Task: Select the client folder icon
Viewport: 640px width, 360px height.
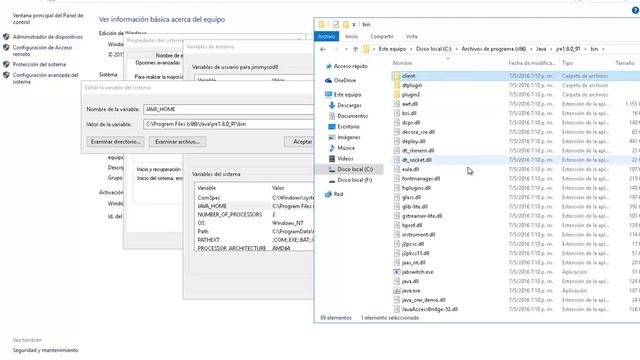Action: click(397, 76)
